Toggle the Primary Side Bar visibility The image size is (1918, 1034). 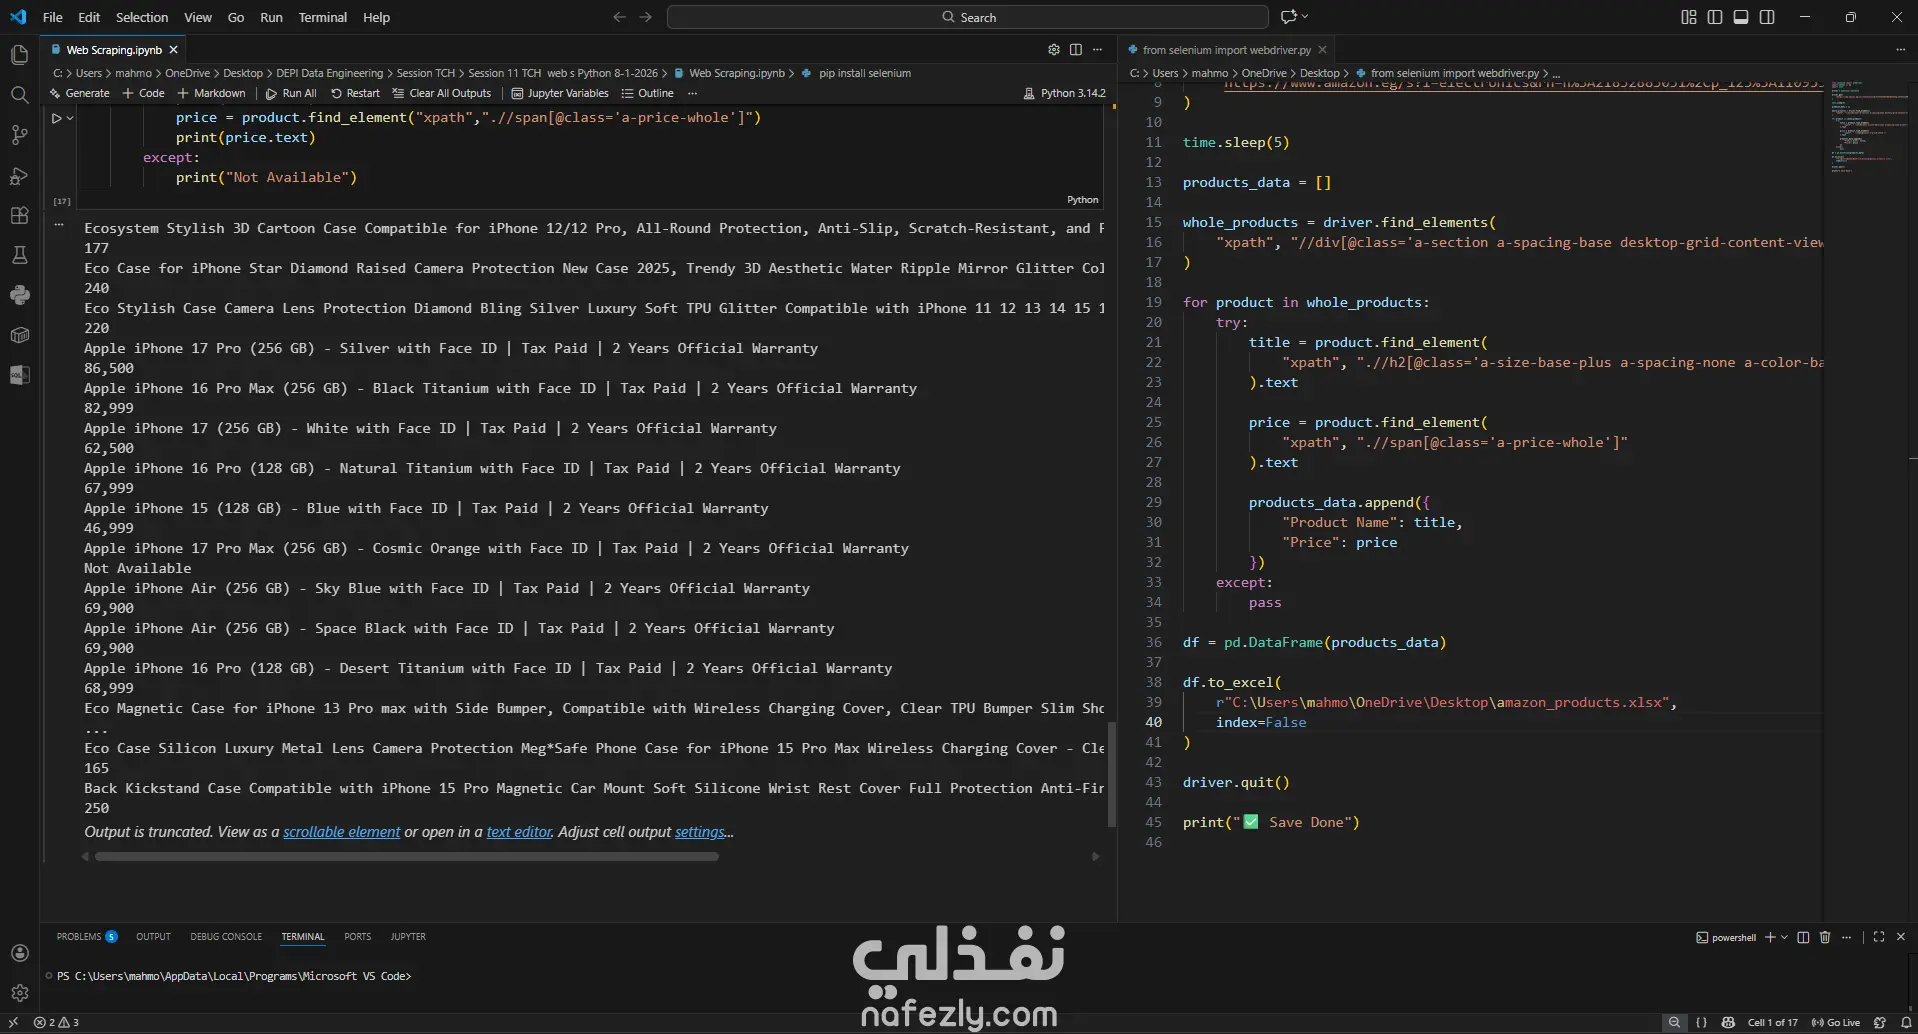(x=1715, y=17)
